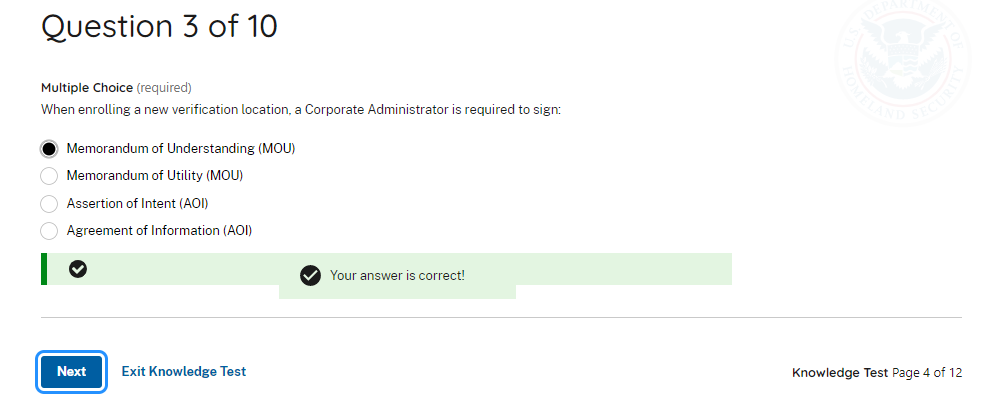
Task: Click the checkmark icon at banner's left edge
Action: point(78,269)
